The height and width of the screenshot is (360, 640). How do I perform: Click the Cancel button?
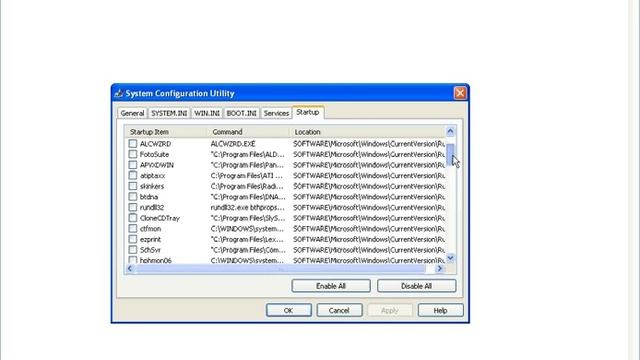tap(339, 311)
